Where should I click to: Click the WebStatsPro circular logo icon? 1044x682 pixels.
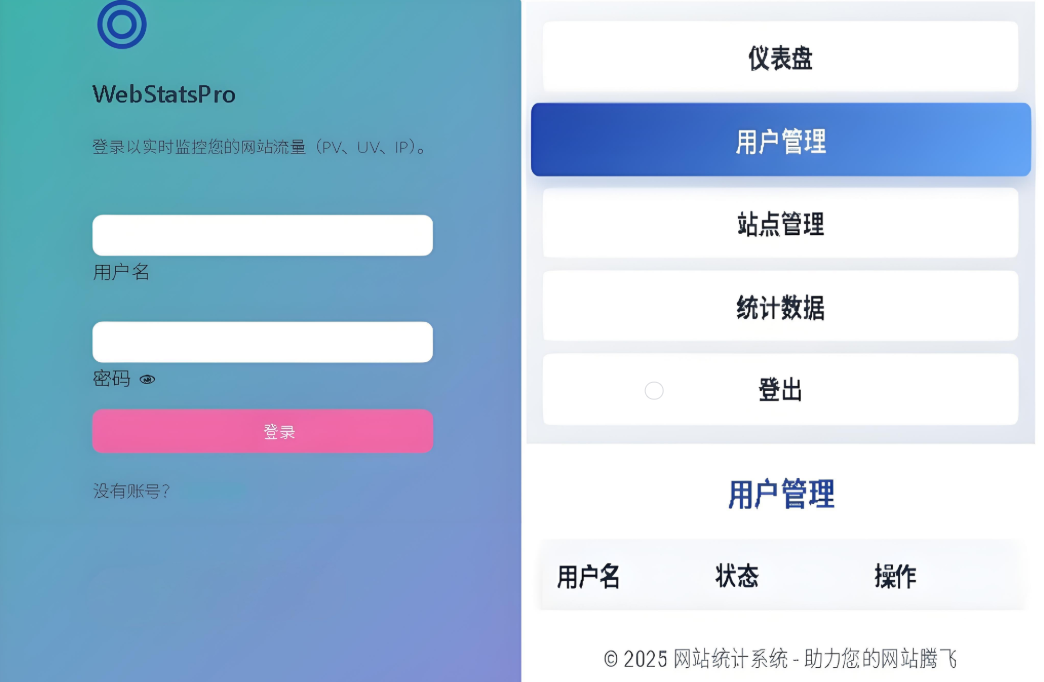pyautogui.click(x=122, y=24)
